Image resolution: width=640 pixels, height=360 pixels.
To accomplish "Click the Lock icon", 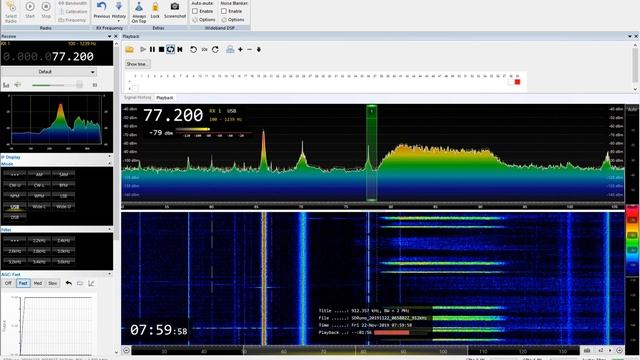I will (x=155, y=10).
